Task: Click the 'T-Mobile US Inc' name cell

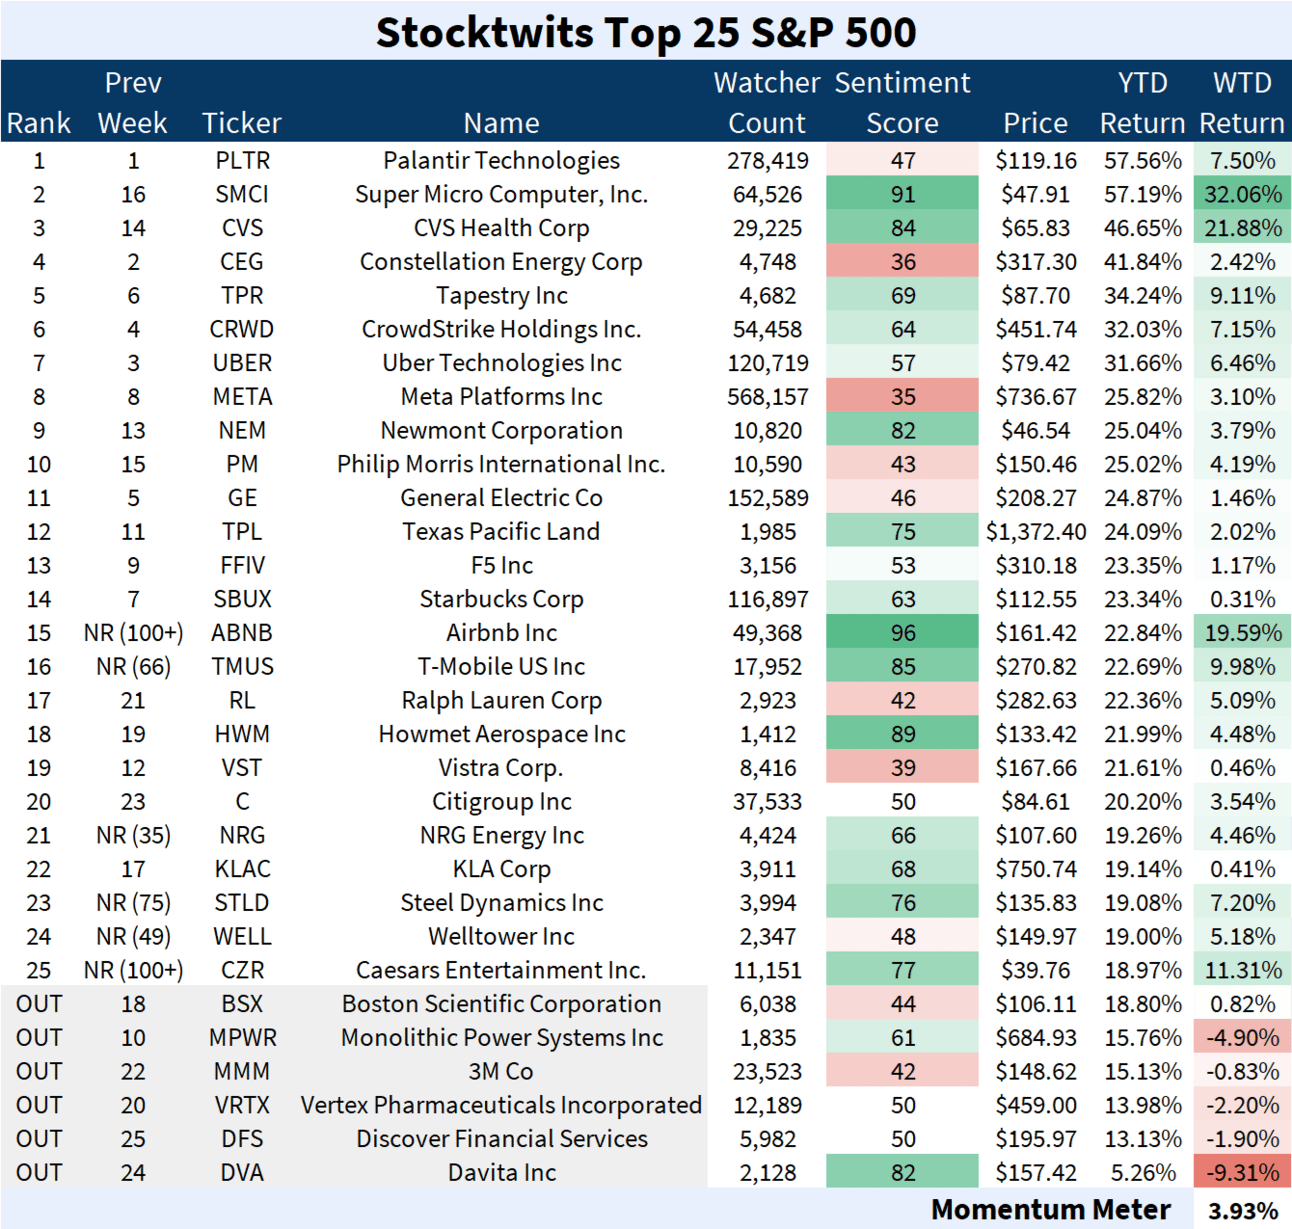Action: (x=502, y=667)
